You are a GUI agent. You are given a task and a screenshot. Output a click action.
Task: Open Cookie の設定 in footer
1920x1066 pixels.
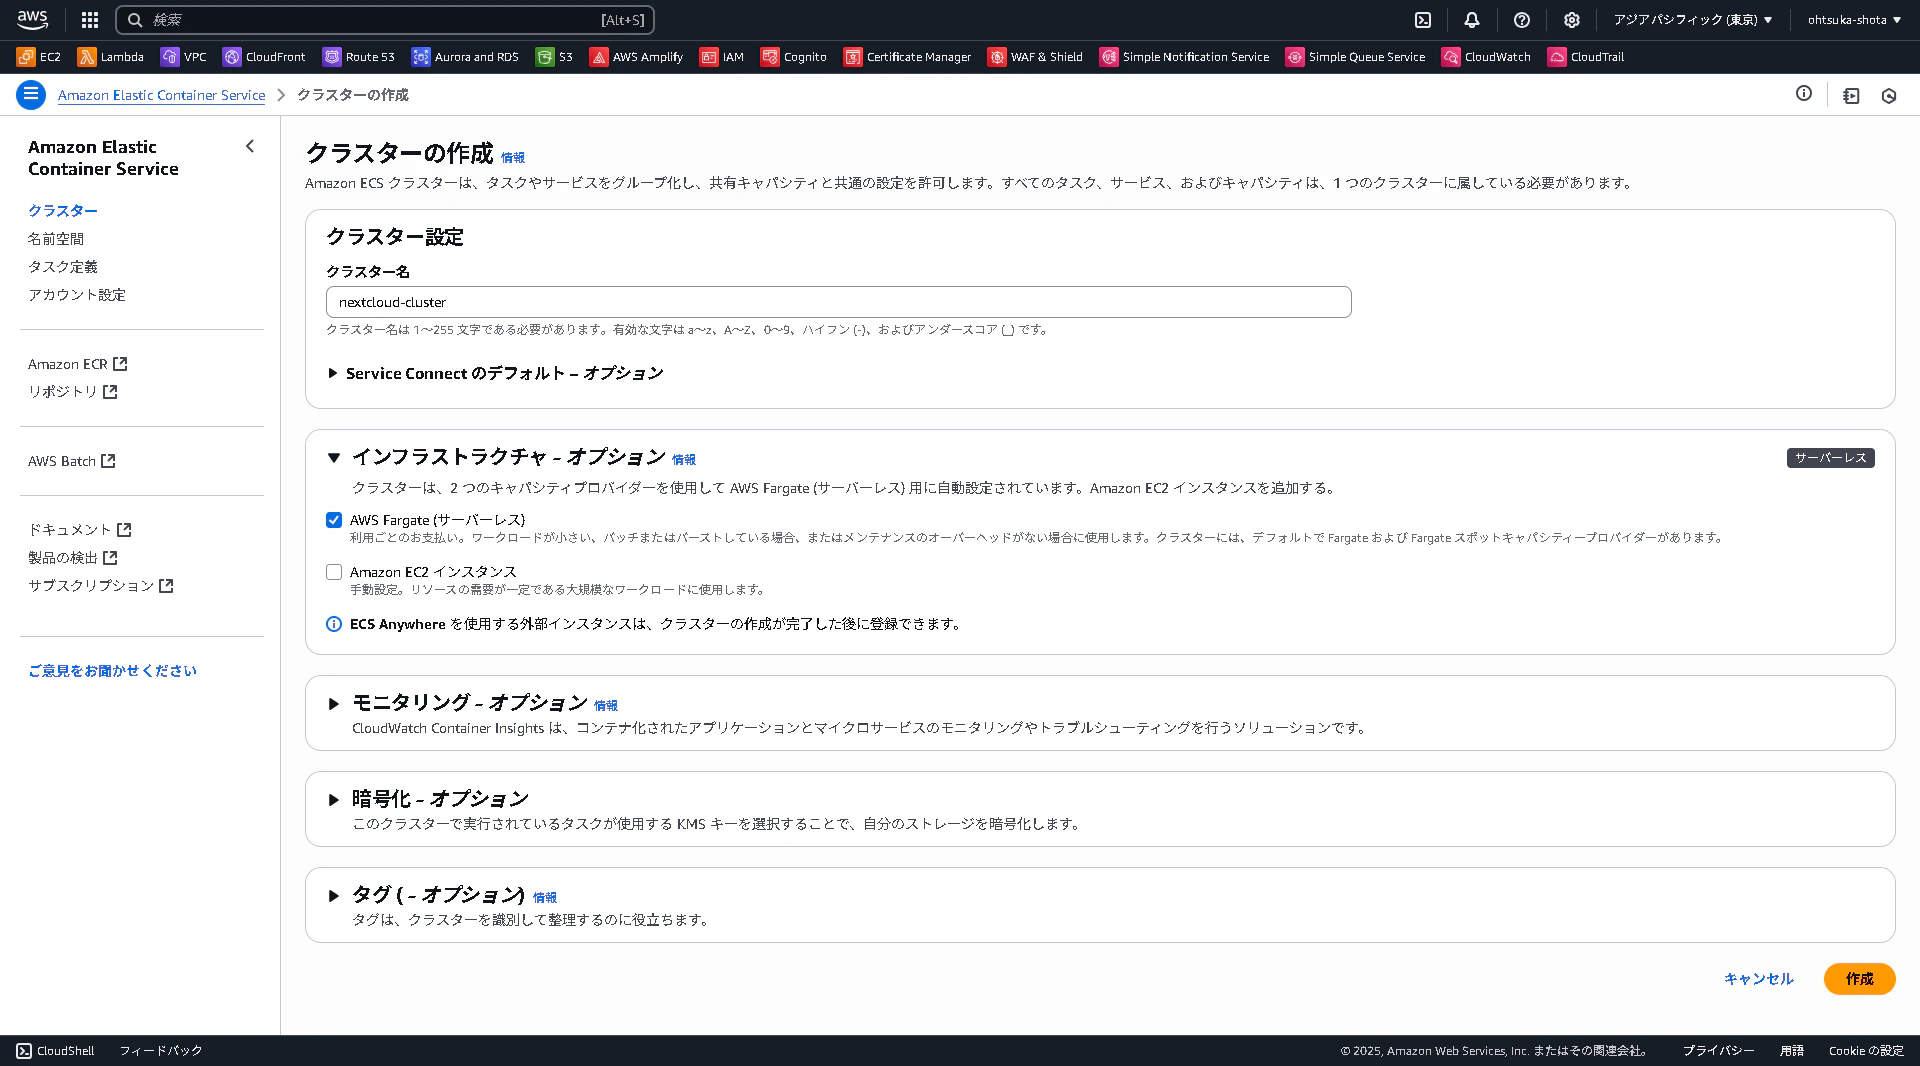[1866, 1051]
